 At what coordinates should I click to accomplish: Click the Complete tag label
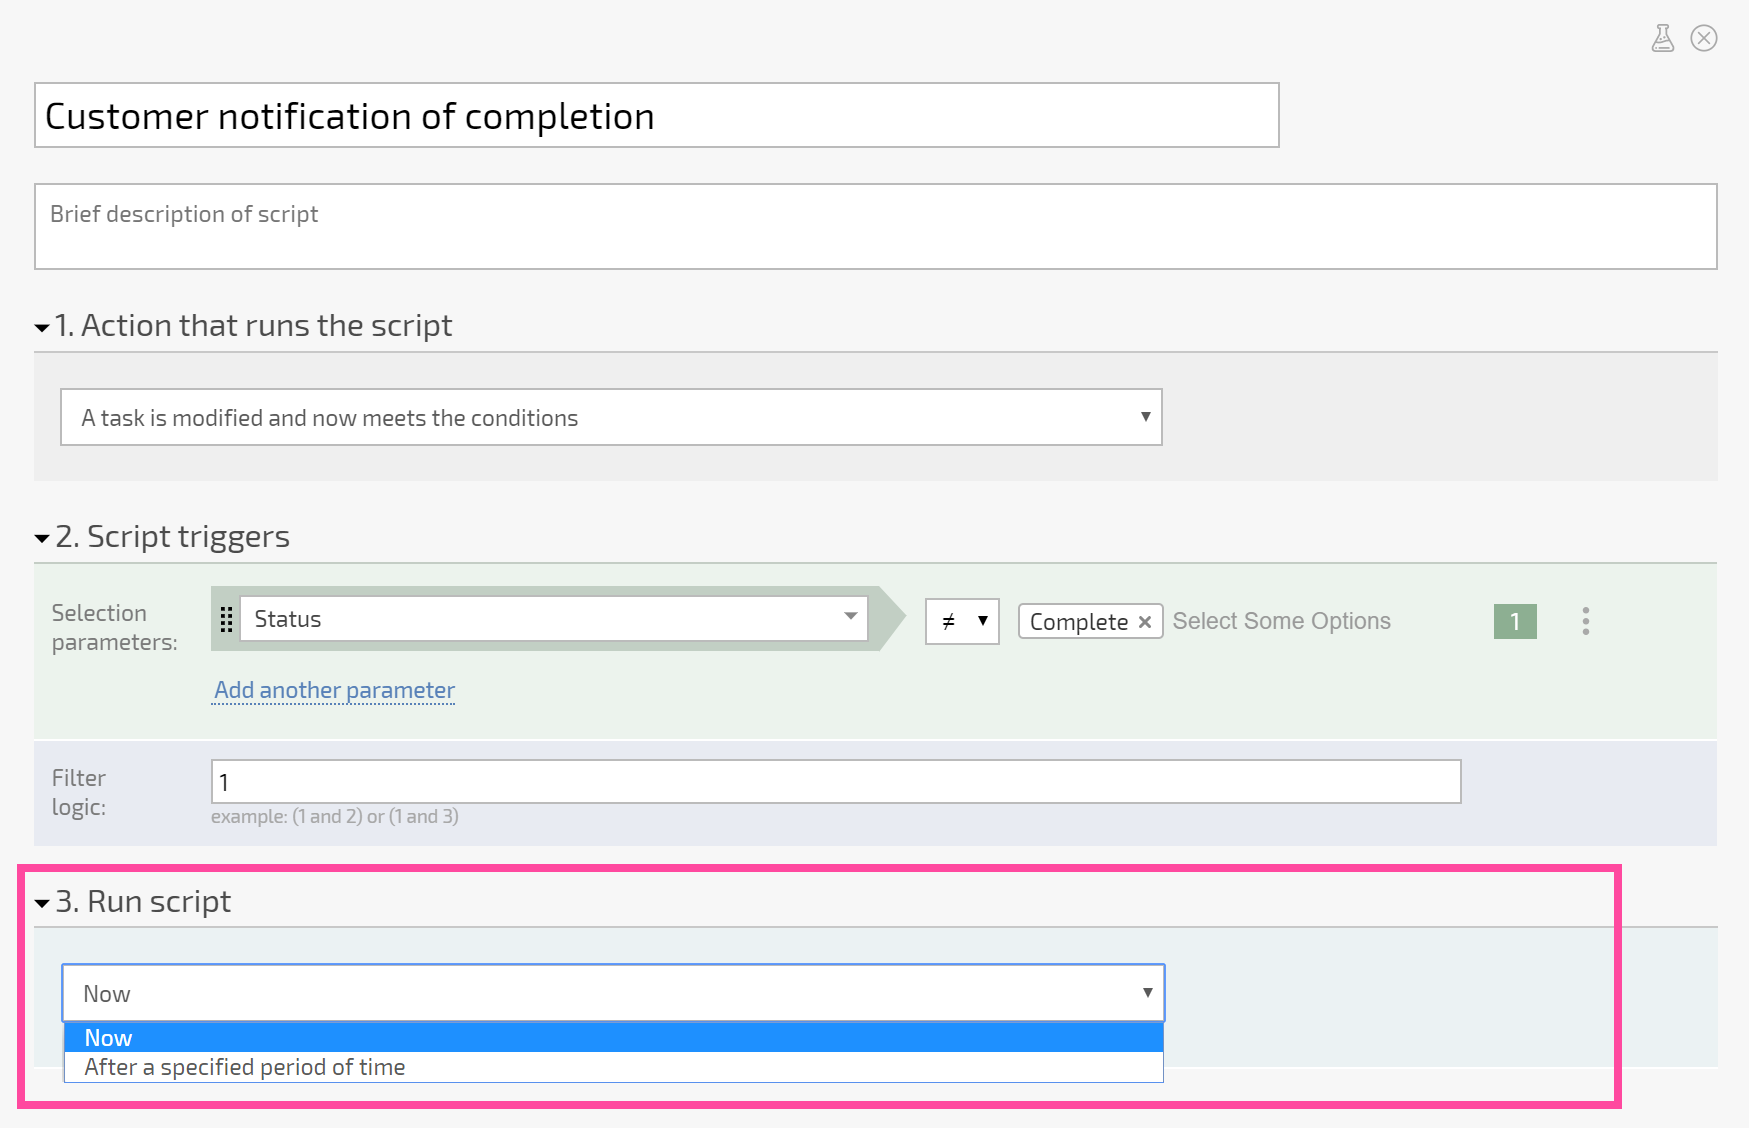[1078, 622]
